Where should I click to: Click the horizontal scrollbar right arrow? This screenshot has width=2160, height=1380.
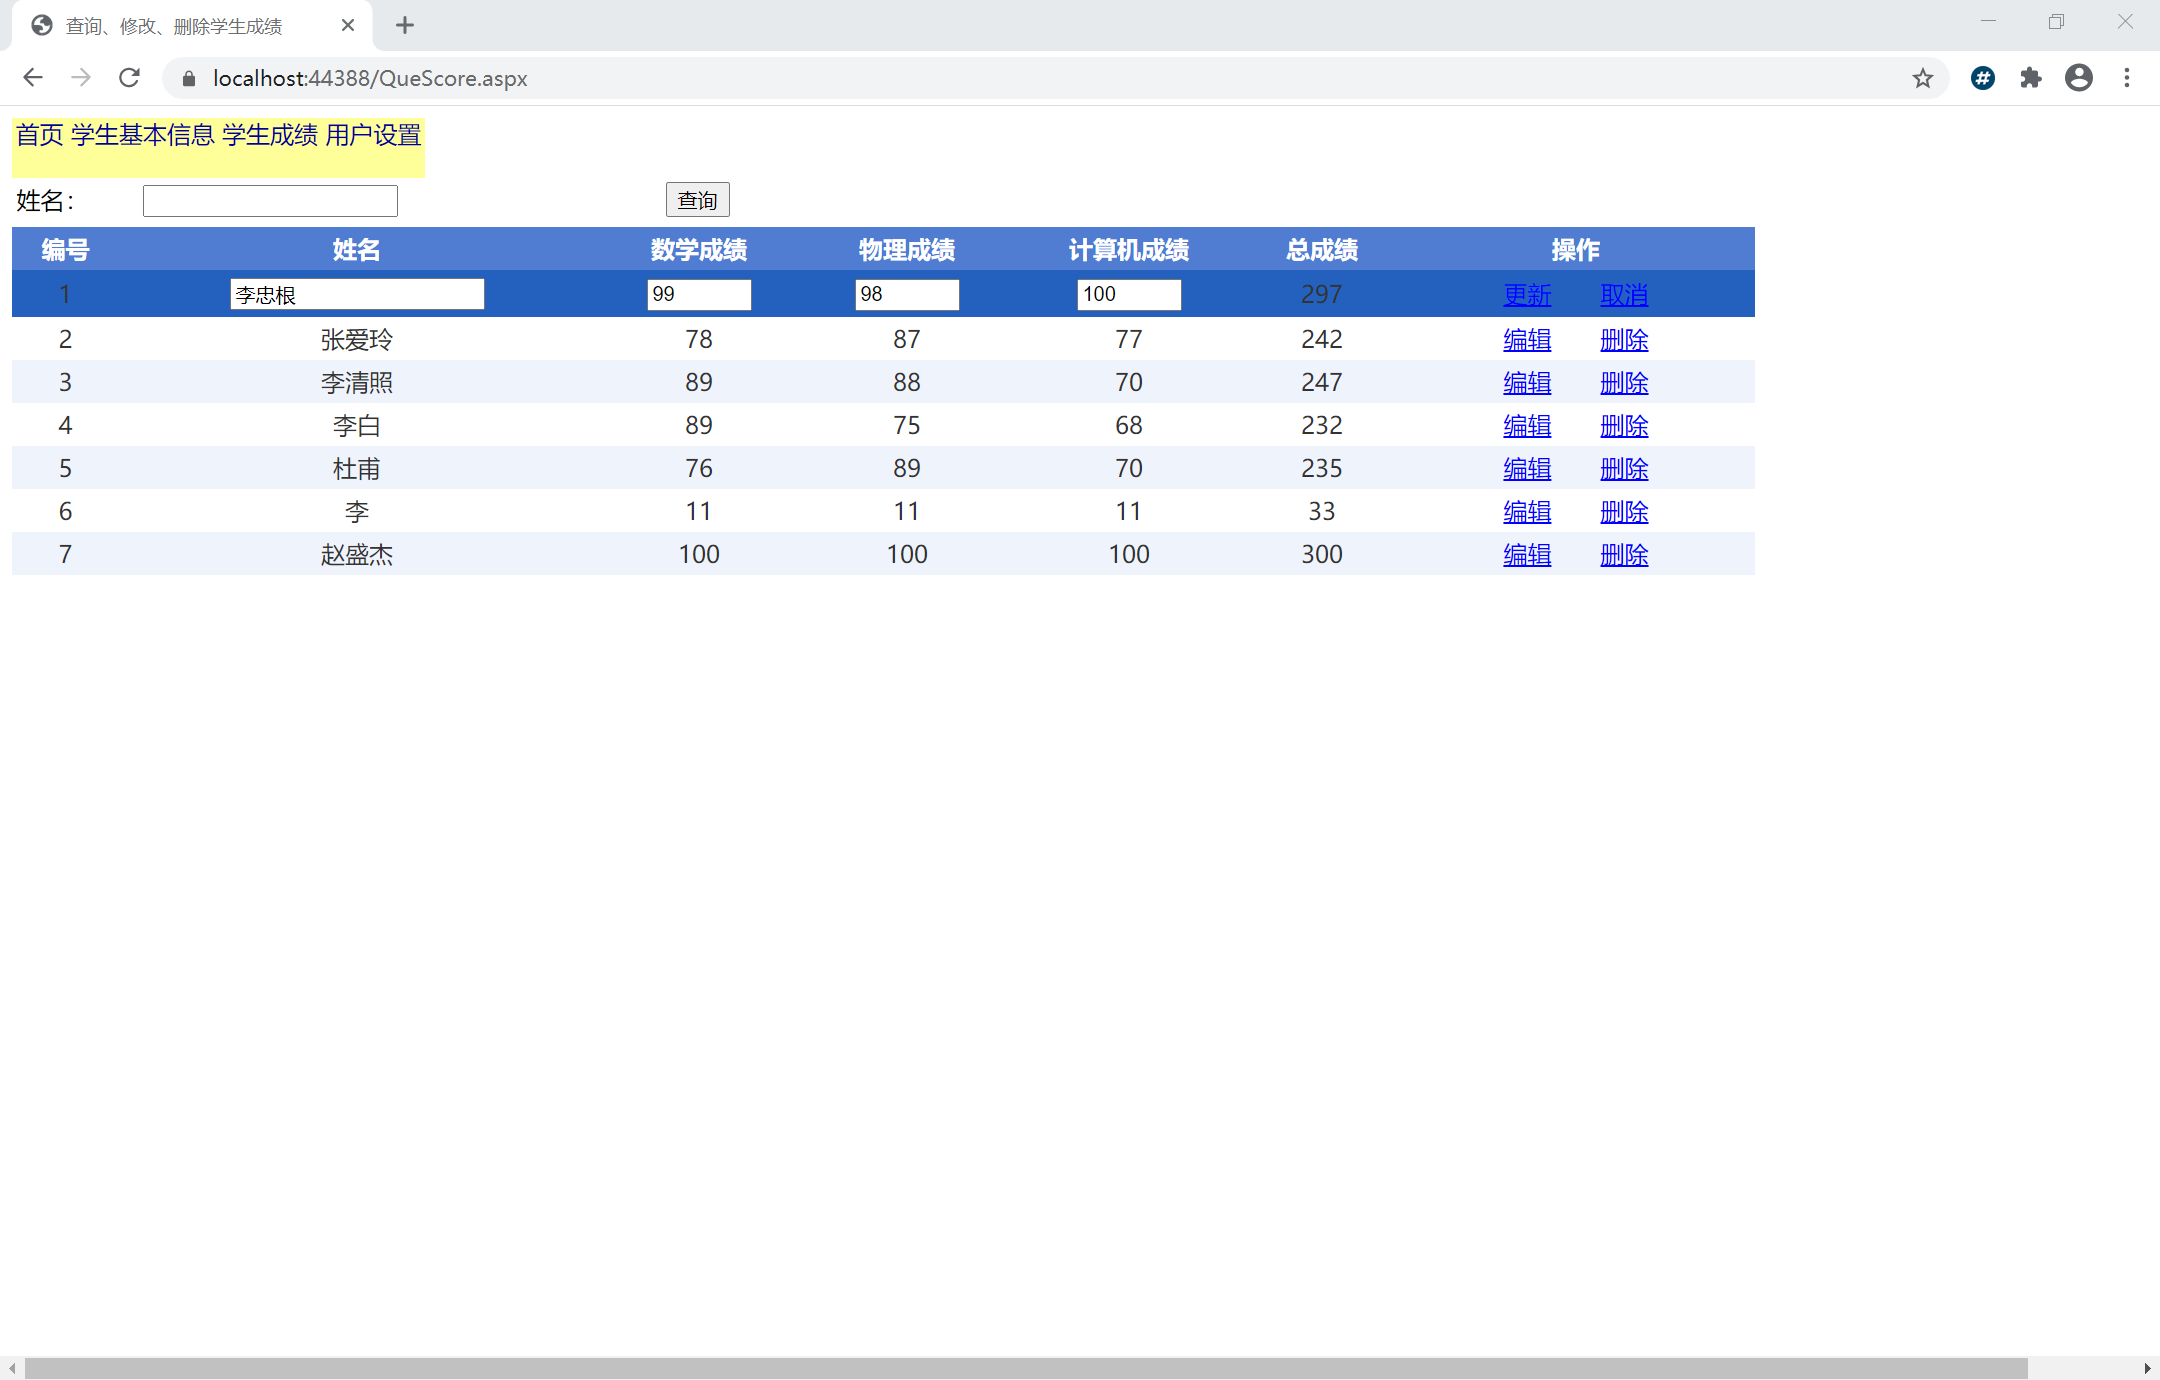[x=2147, y=1368]
